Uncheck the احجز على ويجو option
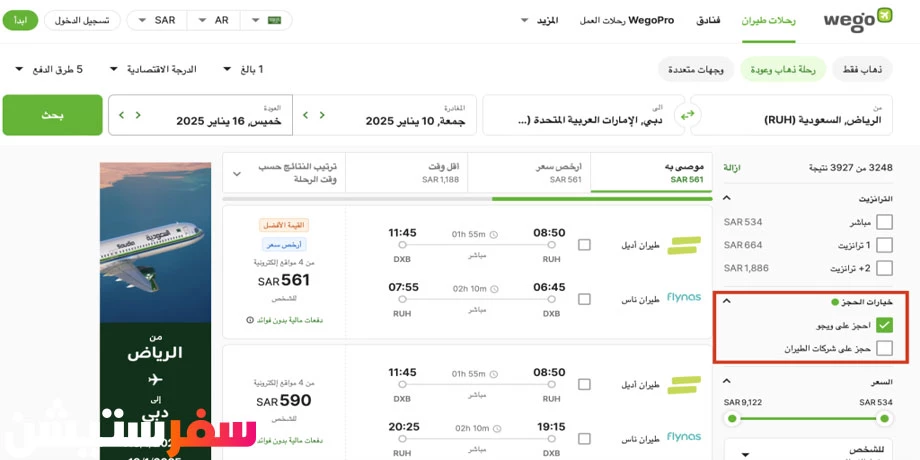The height and width of the screenshot is (460, 920). click(x=884, y=325)
